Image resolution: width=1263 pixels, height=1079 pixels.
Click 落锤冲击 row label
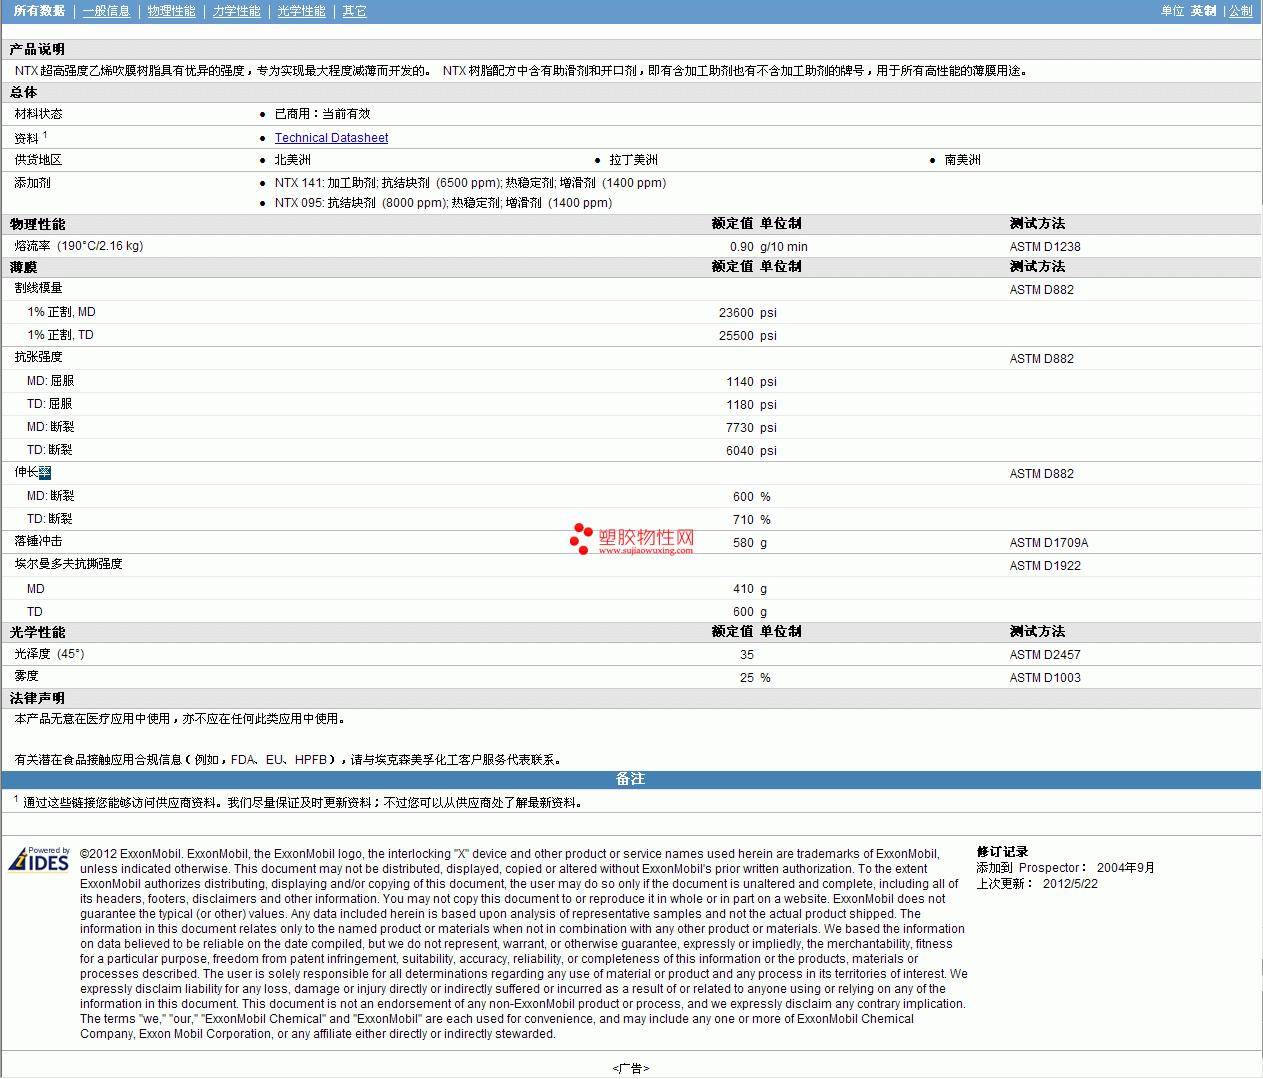pyautogui.click(x=38, y=541)
